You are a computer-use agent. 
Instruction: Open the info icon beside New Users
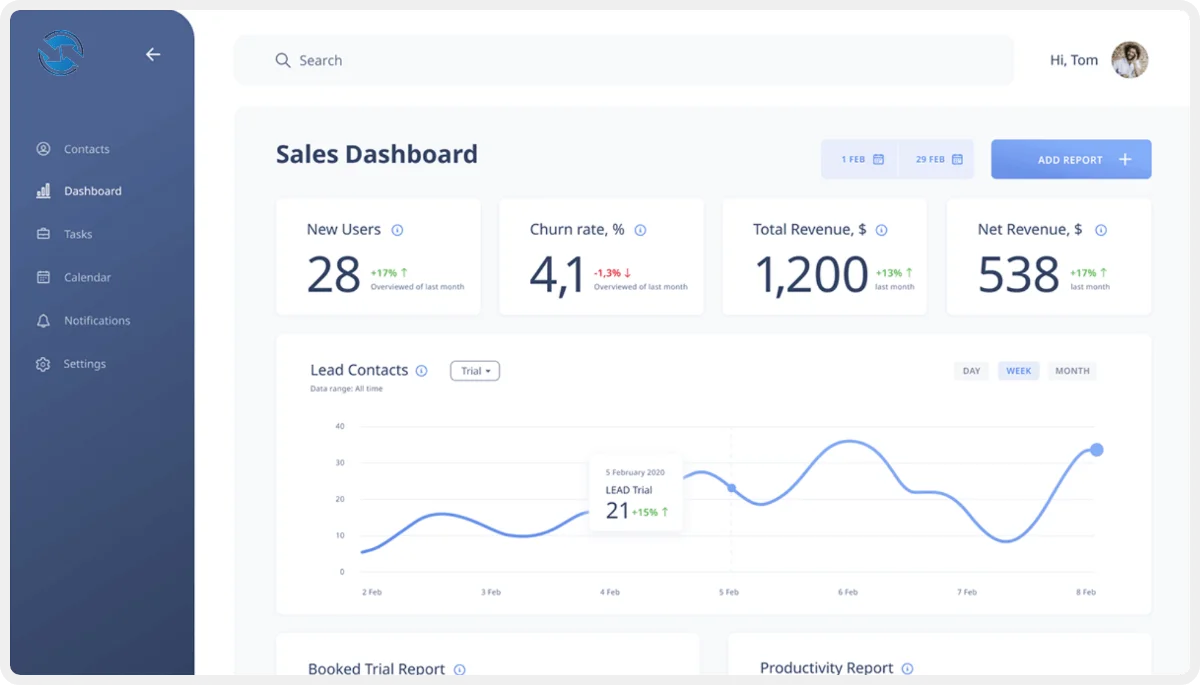tap(397, 230)
